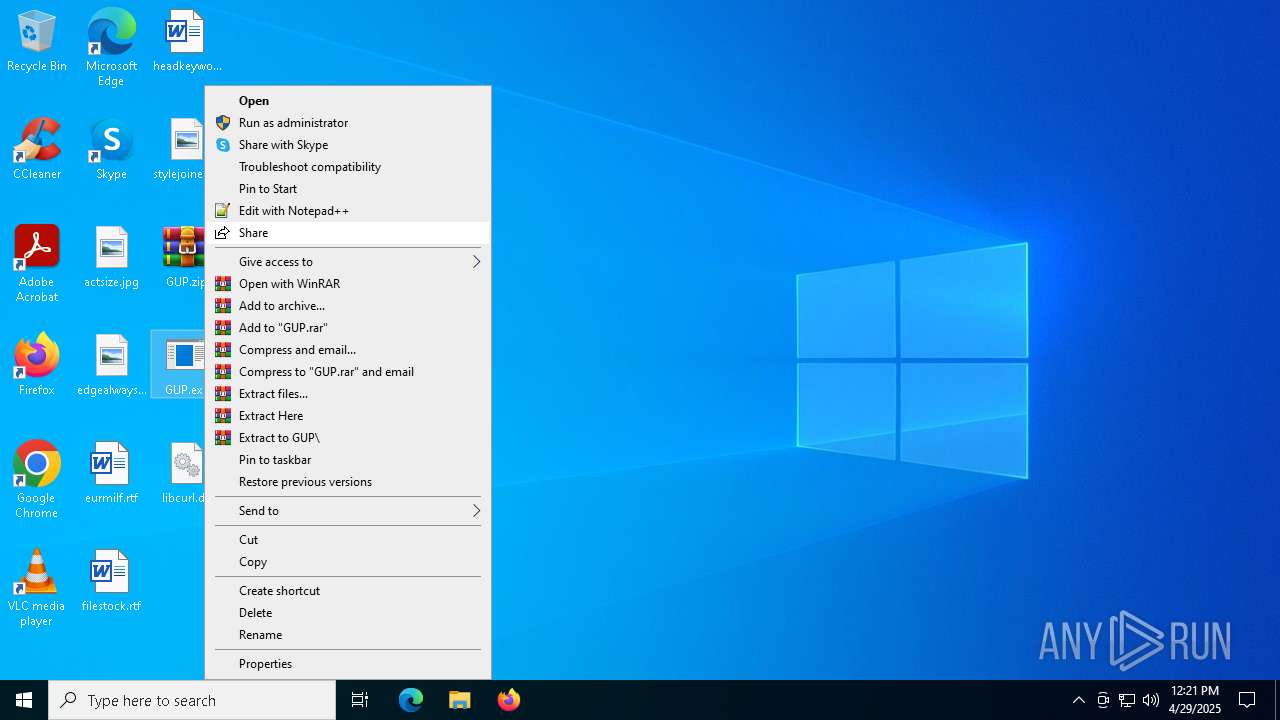Choose Extract files...
Viewport: 1280px width, 720px height.
(347, 394)
